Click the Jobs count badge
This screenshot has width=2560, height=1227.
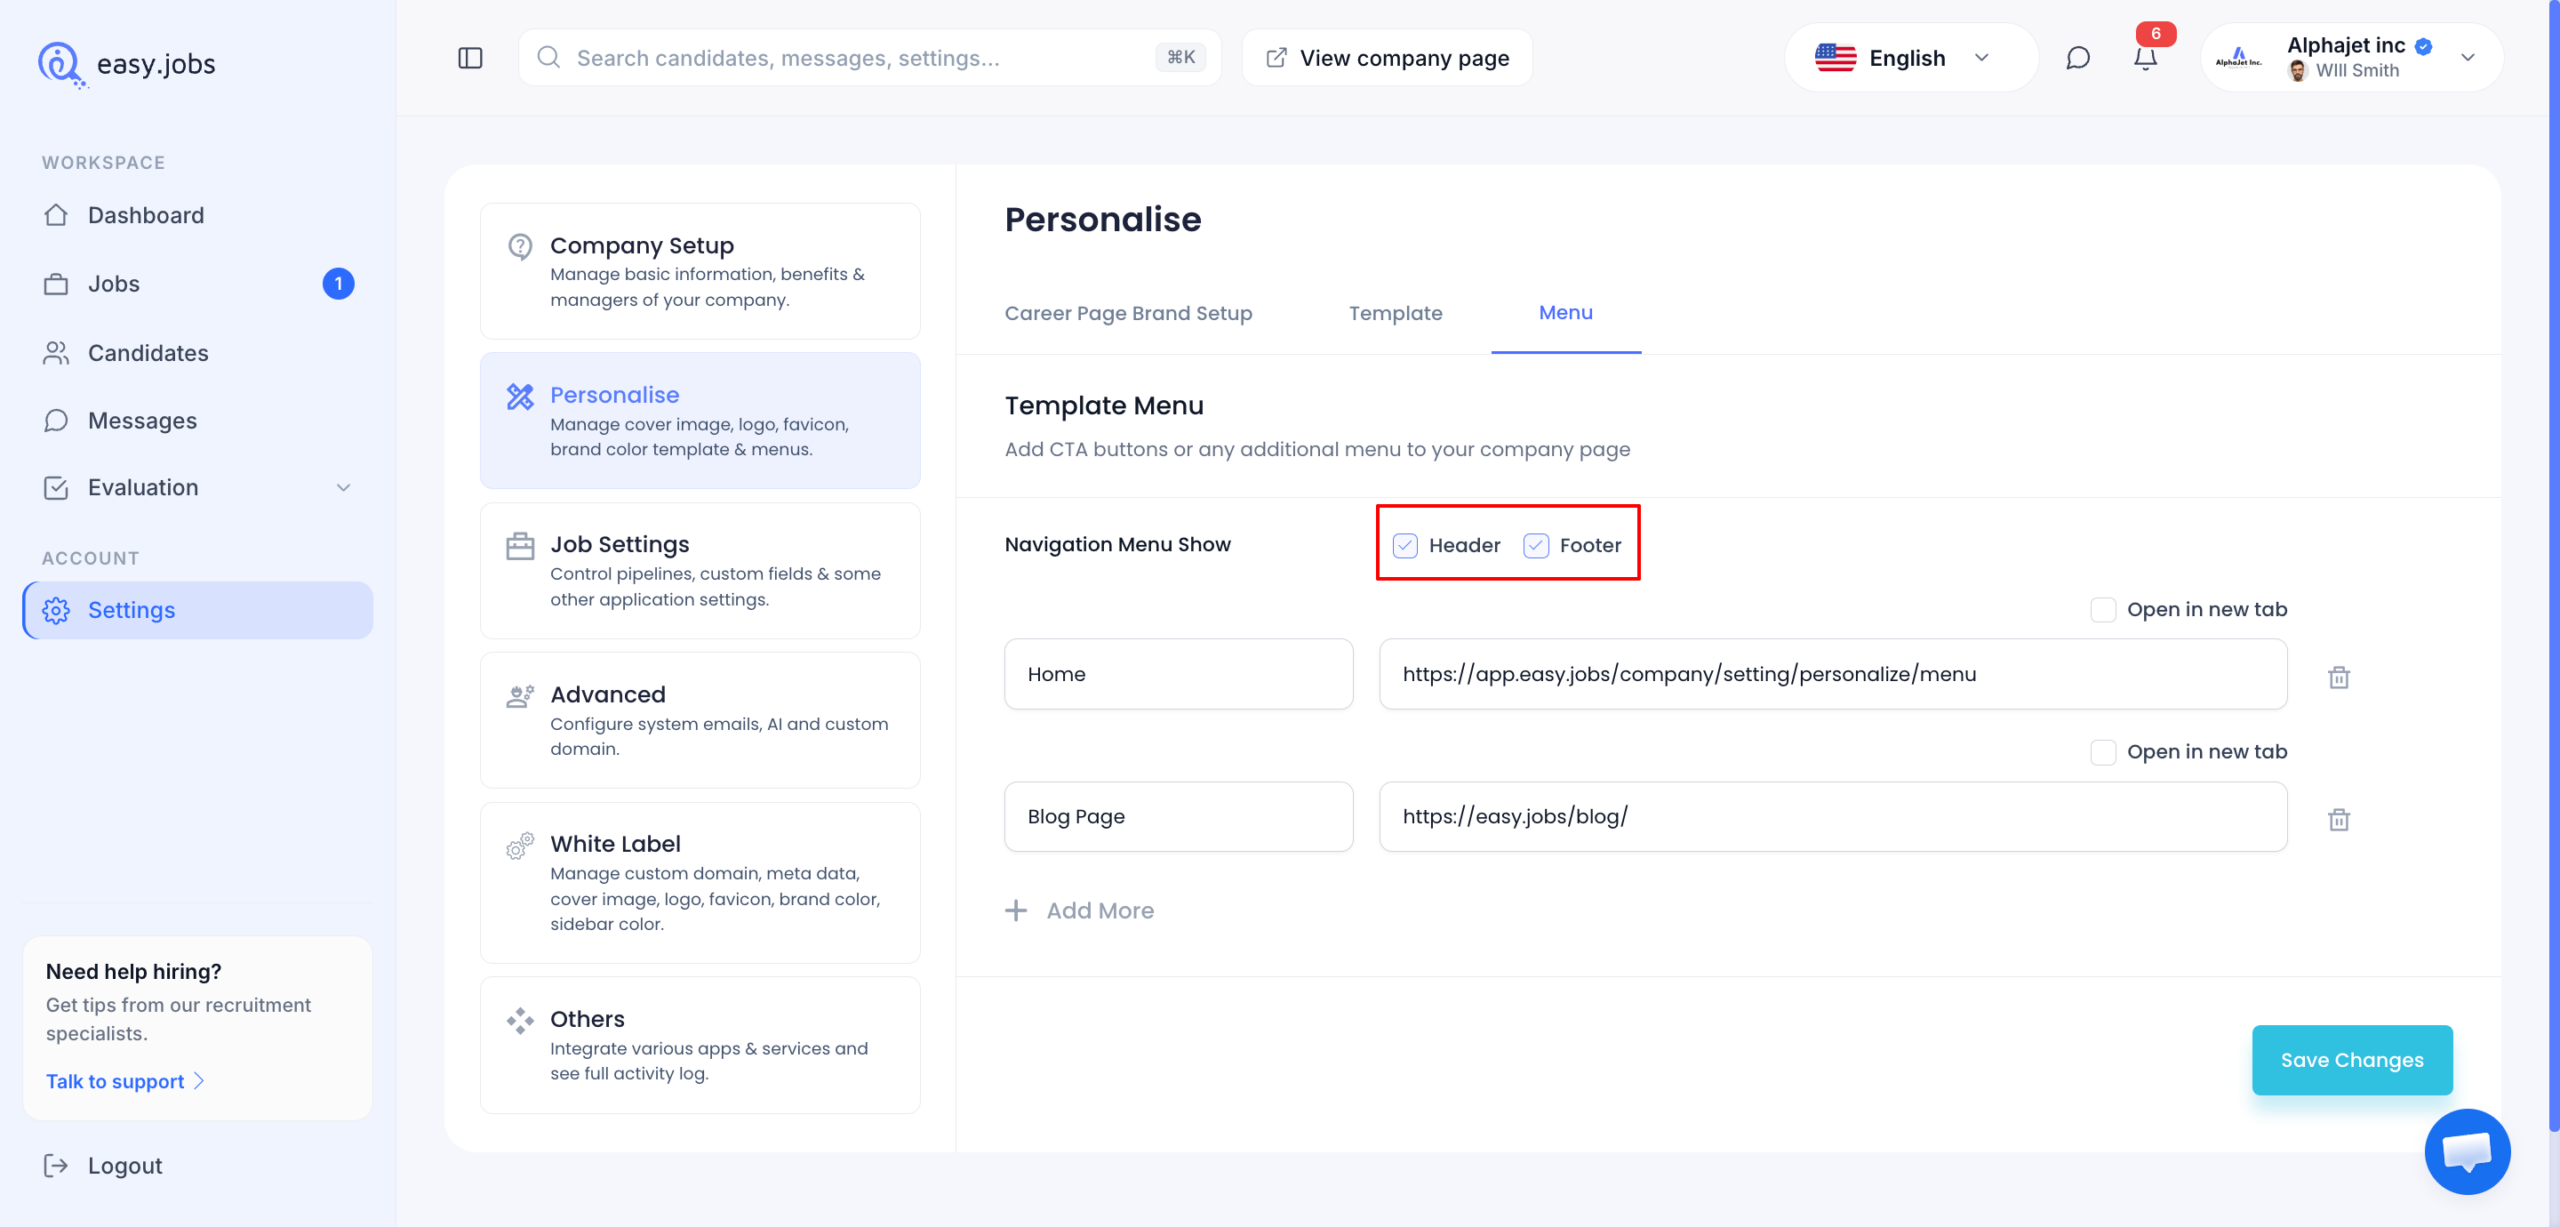click(338, 284)
